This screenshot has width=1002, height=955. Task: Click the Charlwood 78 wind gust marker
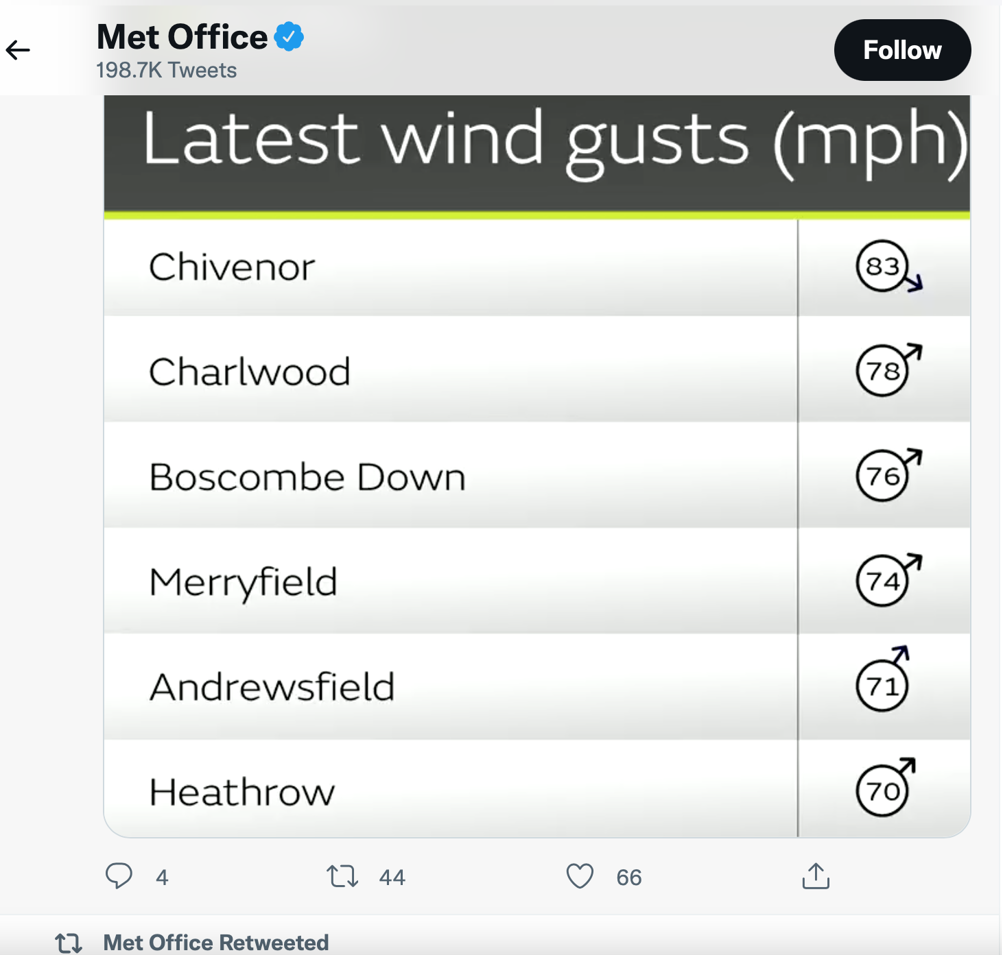pyautogui.click(x=888, y=370)
